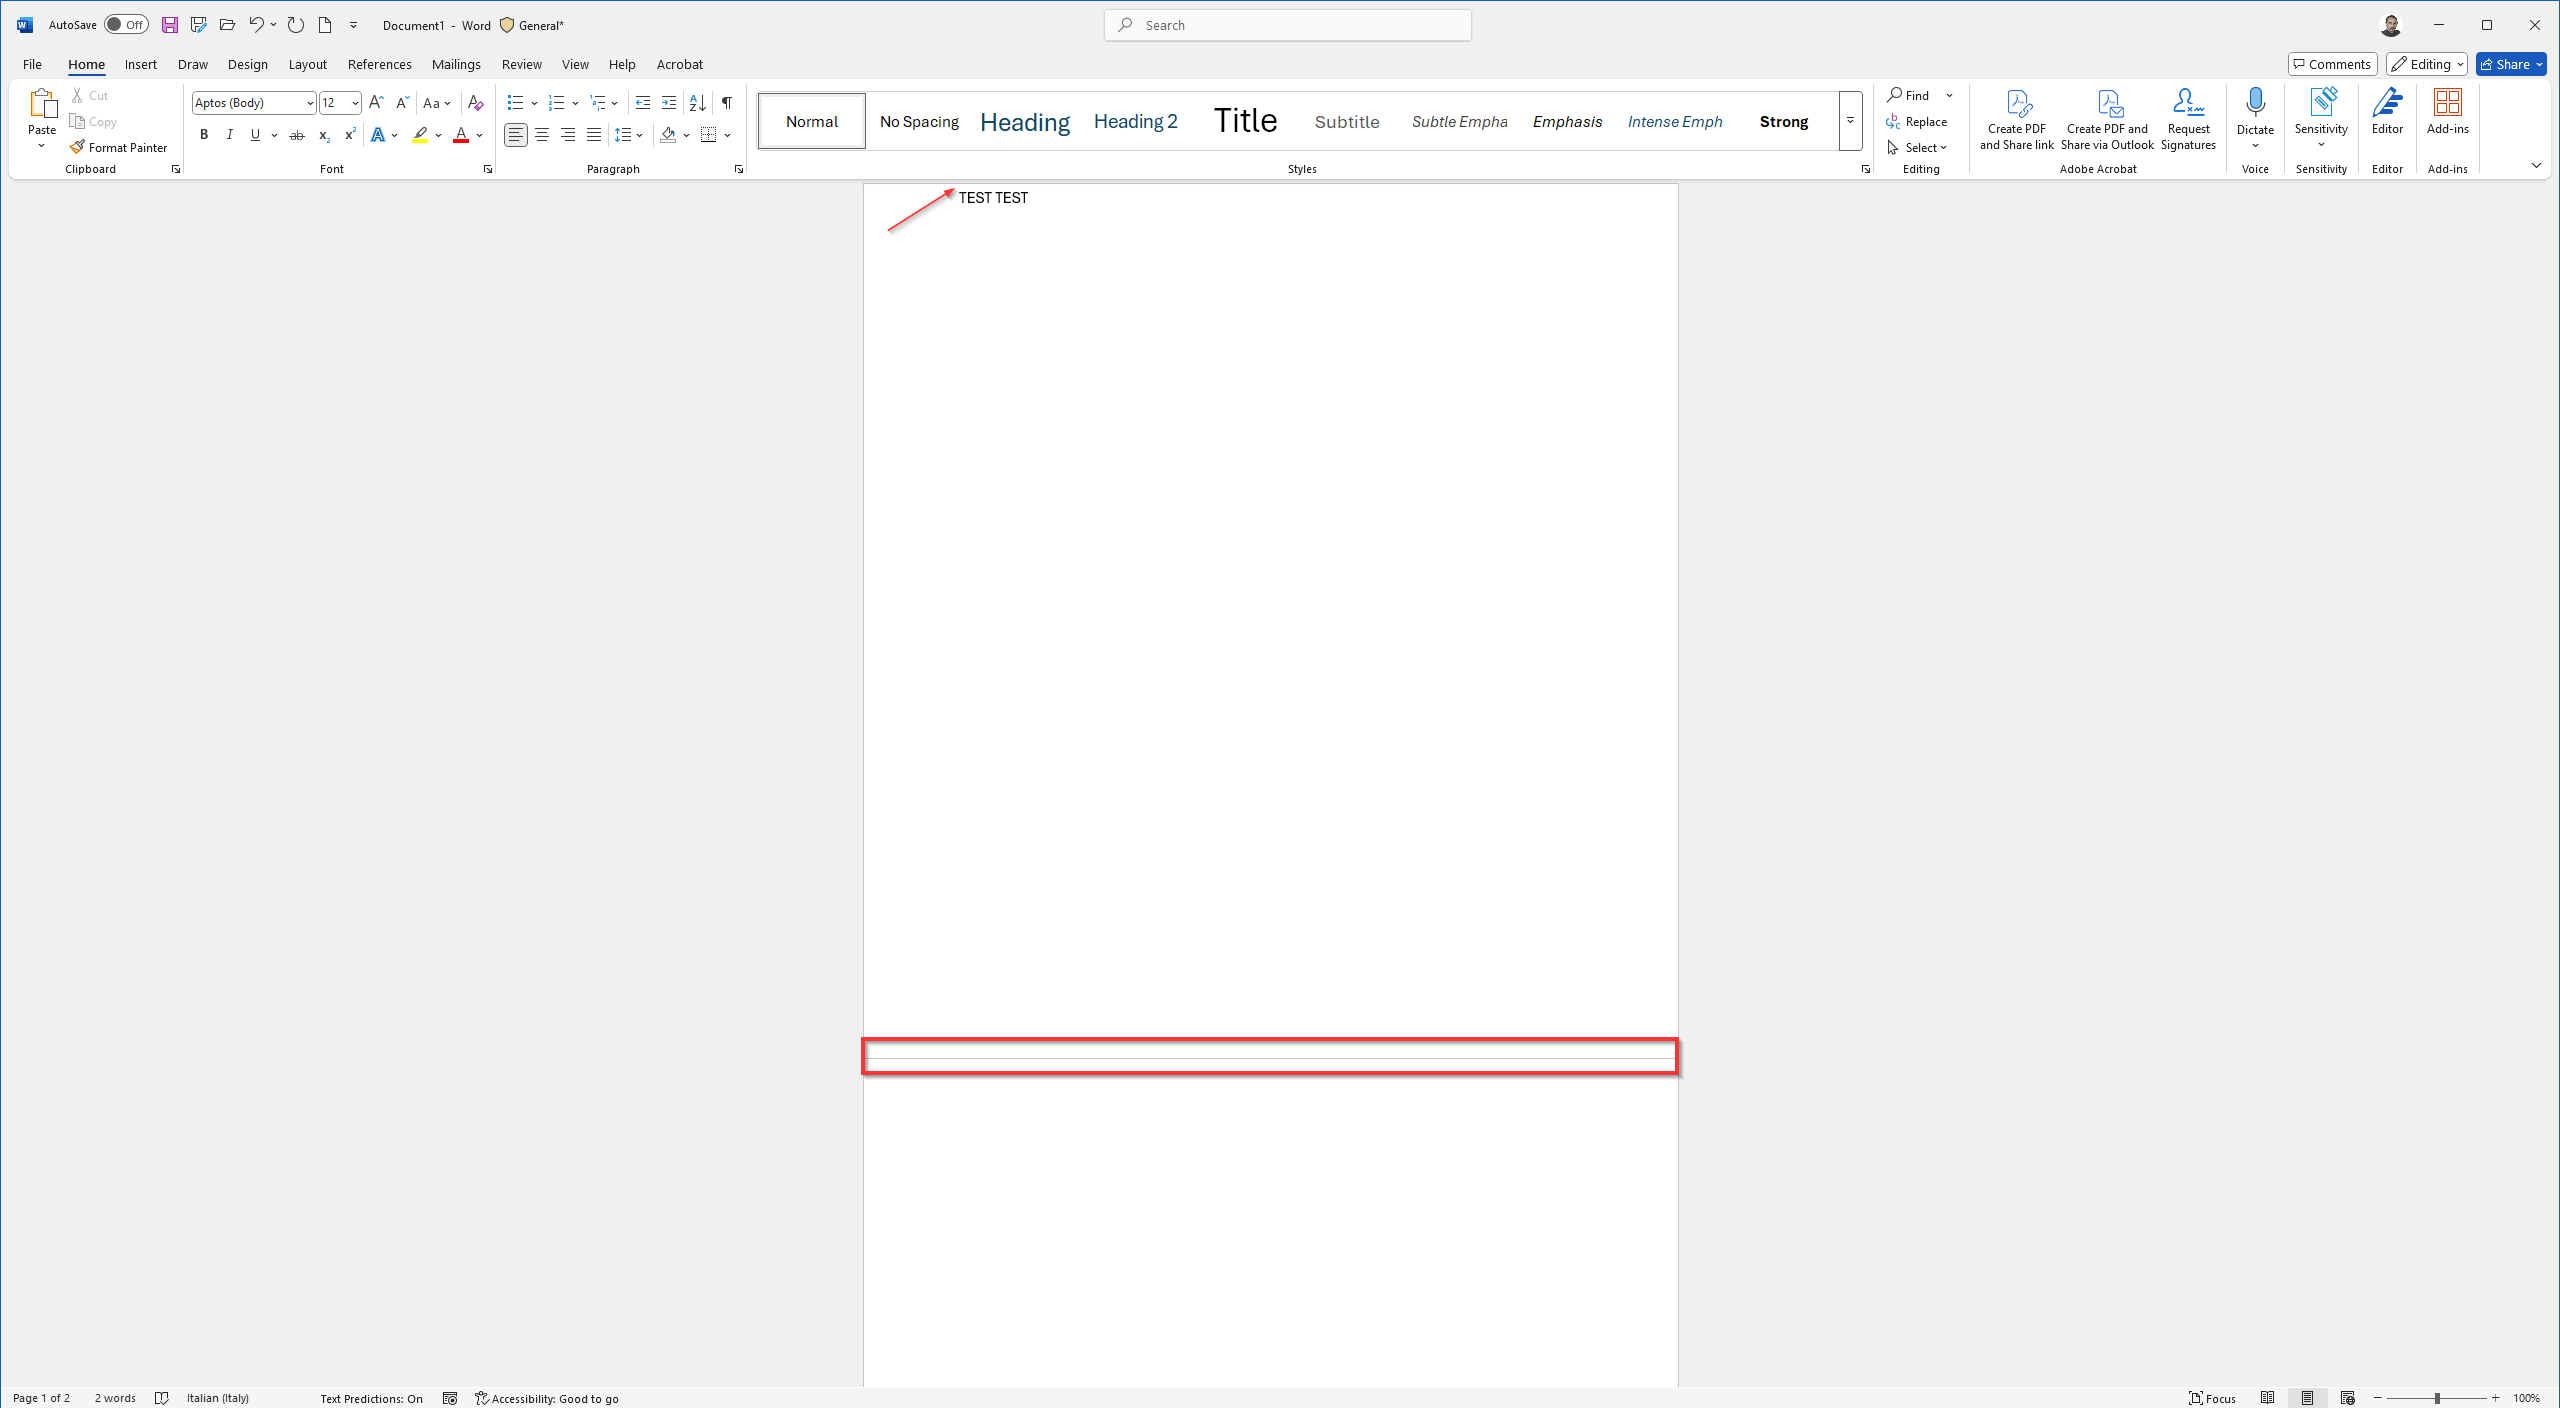
Task: Apply the Heading 2 style
Action: pyautogui.click(x=1135, y=121)
